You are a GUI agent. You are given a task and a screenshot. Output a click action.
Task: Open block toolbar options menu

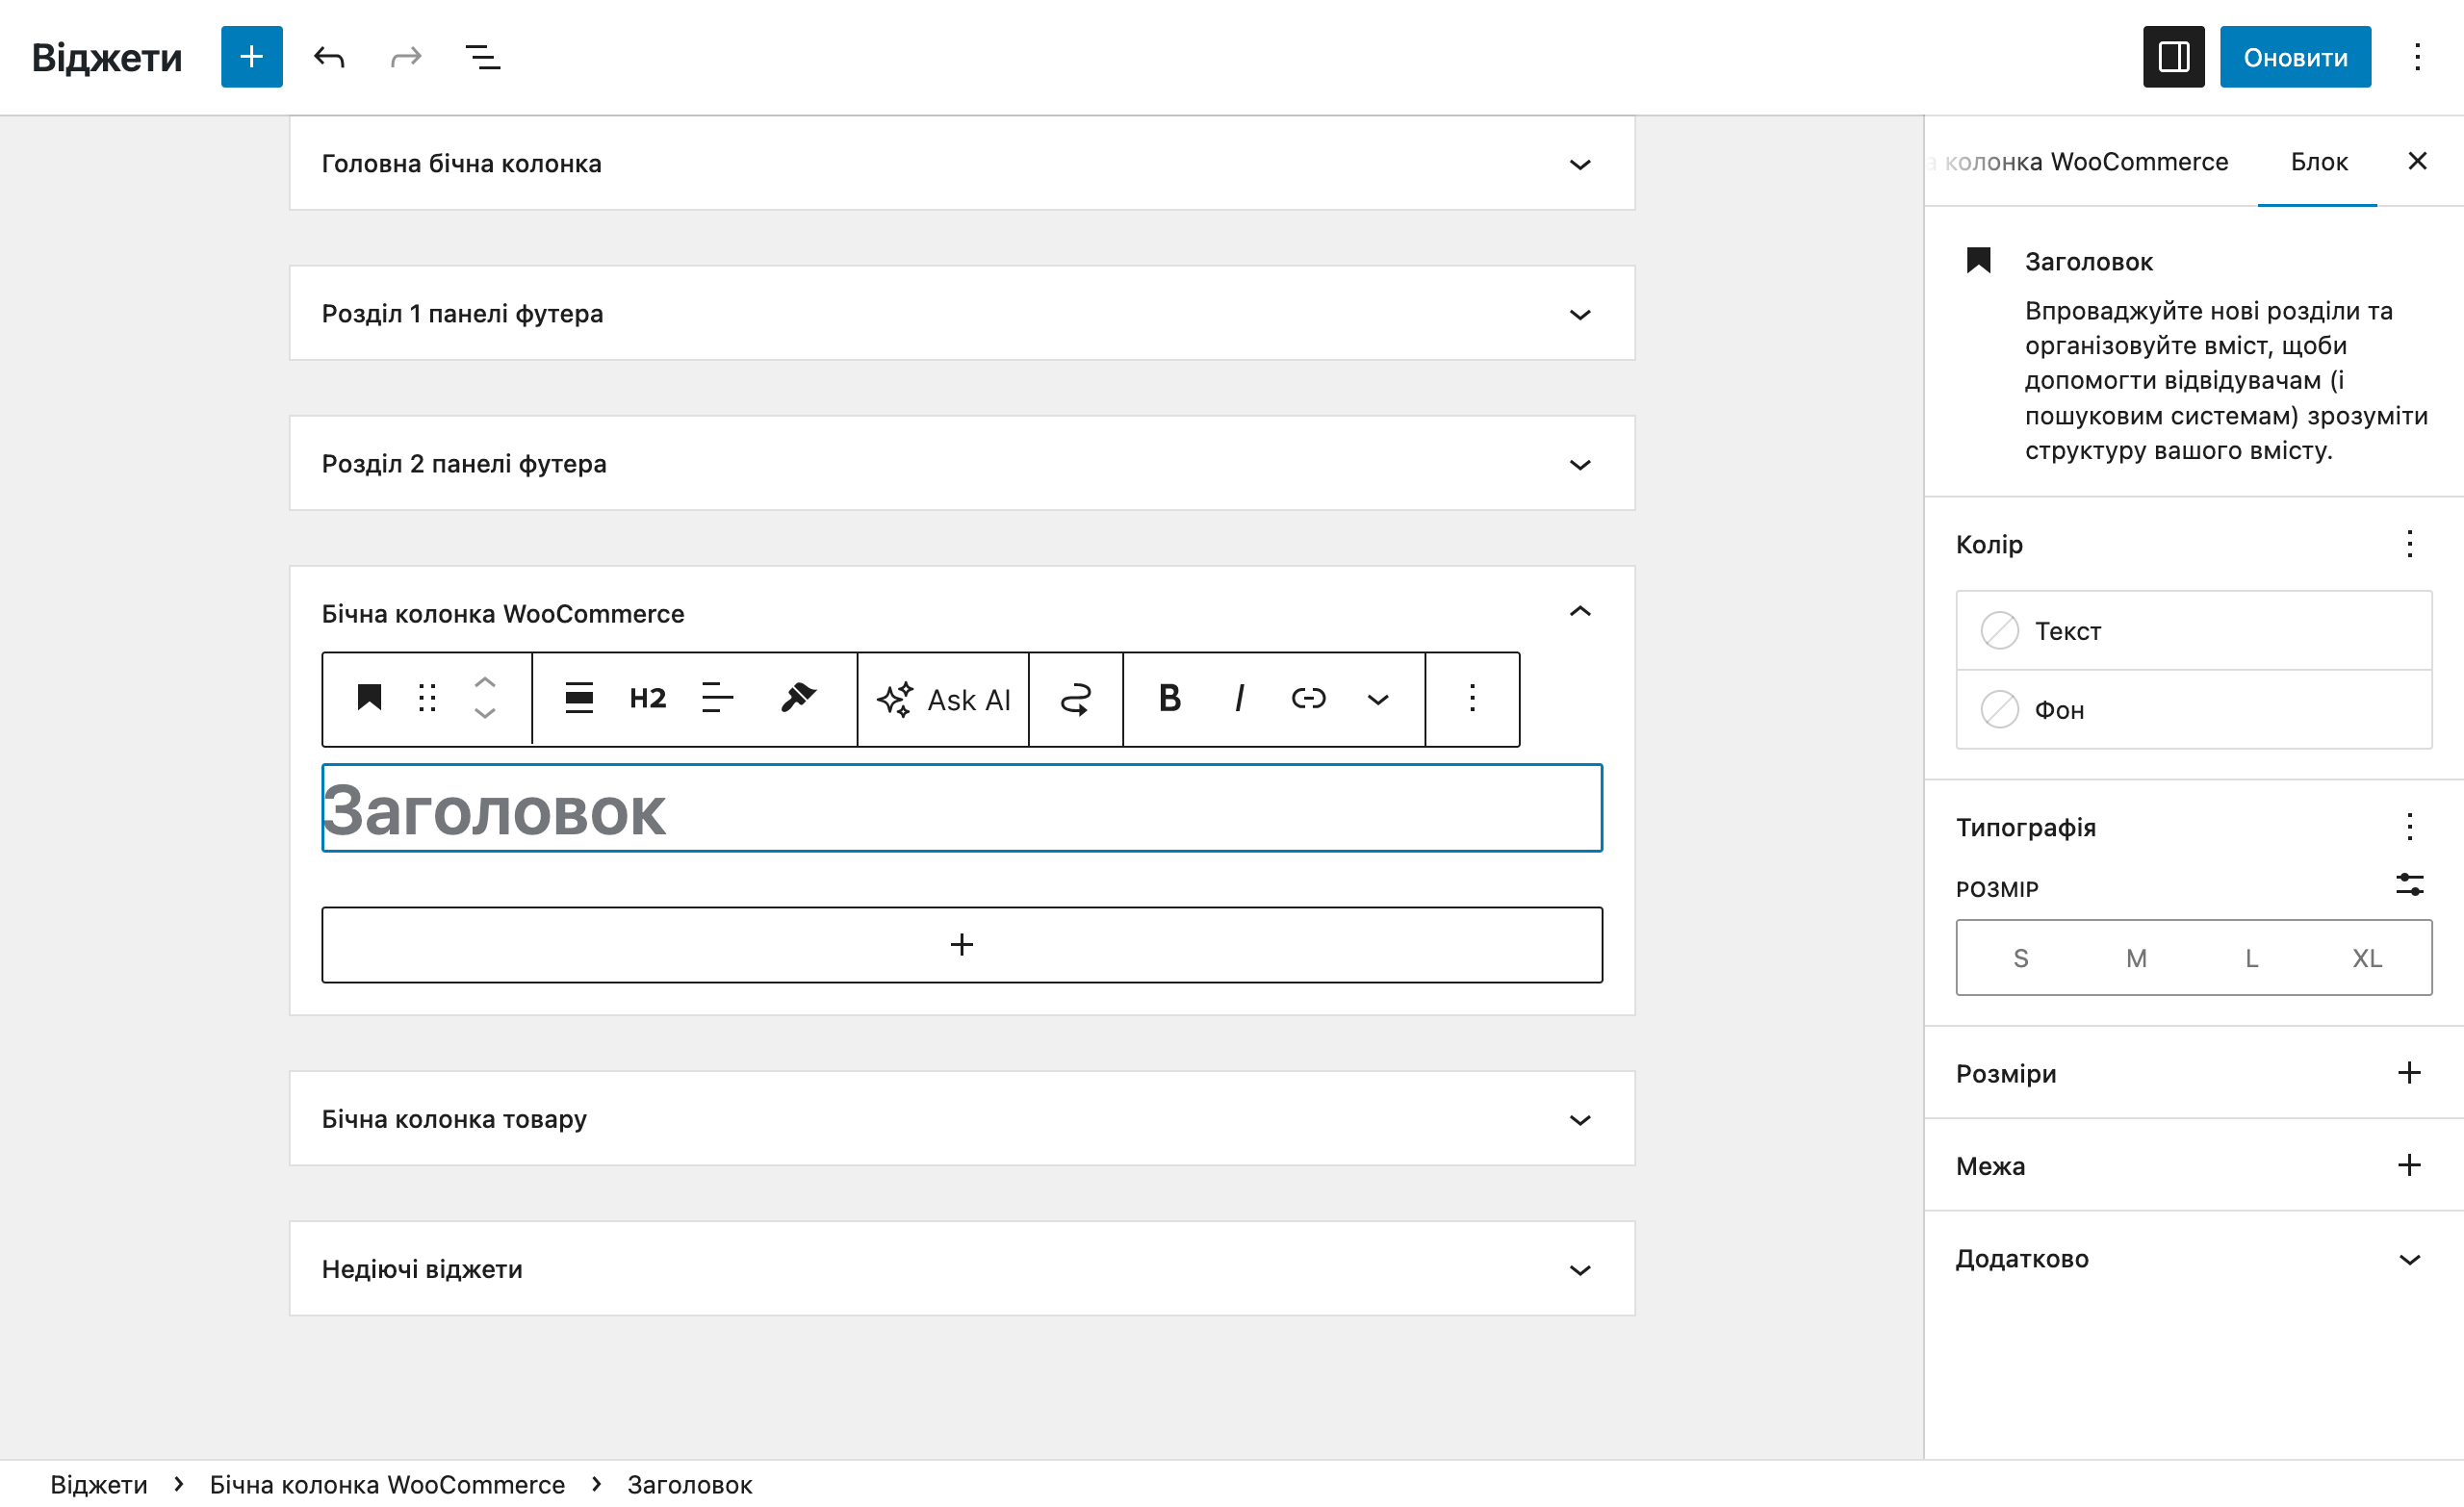click(1472, 698)
